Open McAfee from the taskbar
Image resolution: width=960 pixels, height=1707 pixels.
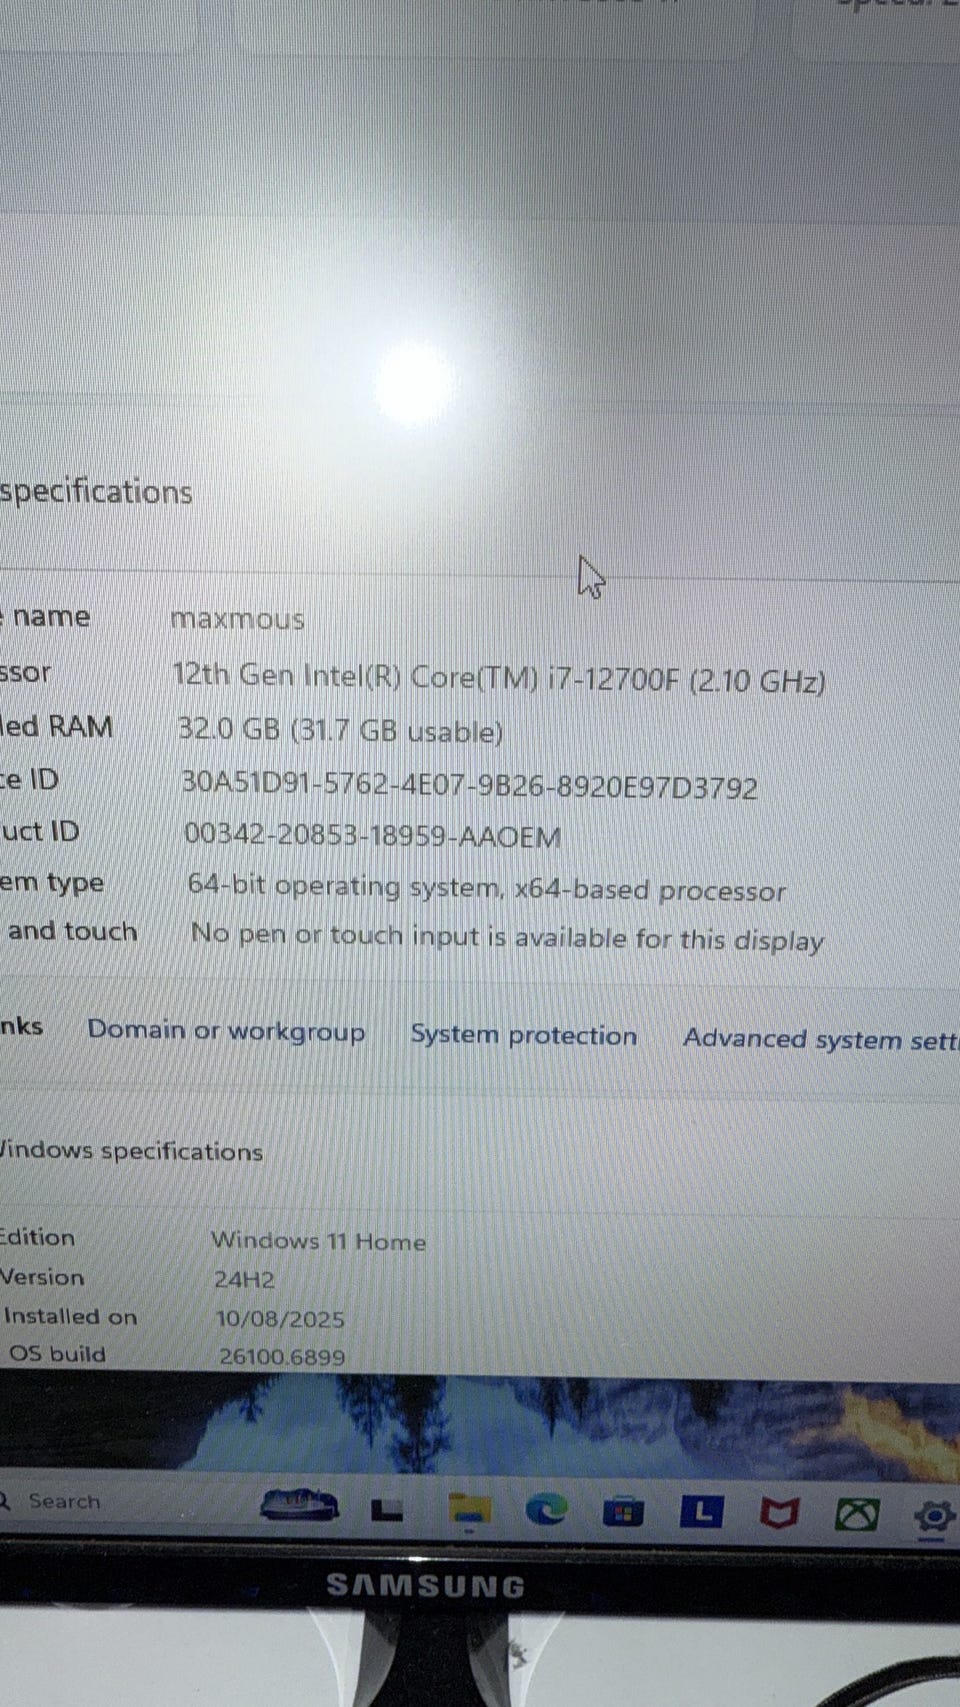[779, 1513]
